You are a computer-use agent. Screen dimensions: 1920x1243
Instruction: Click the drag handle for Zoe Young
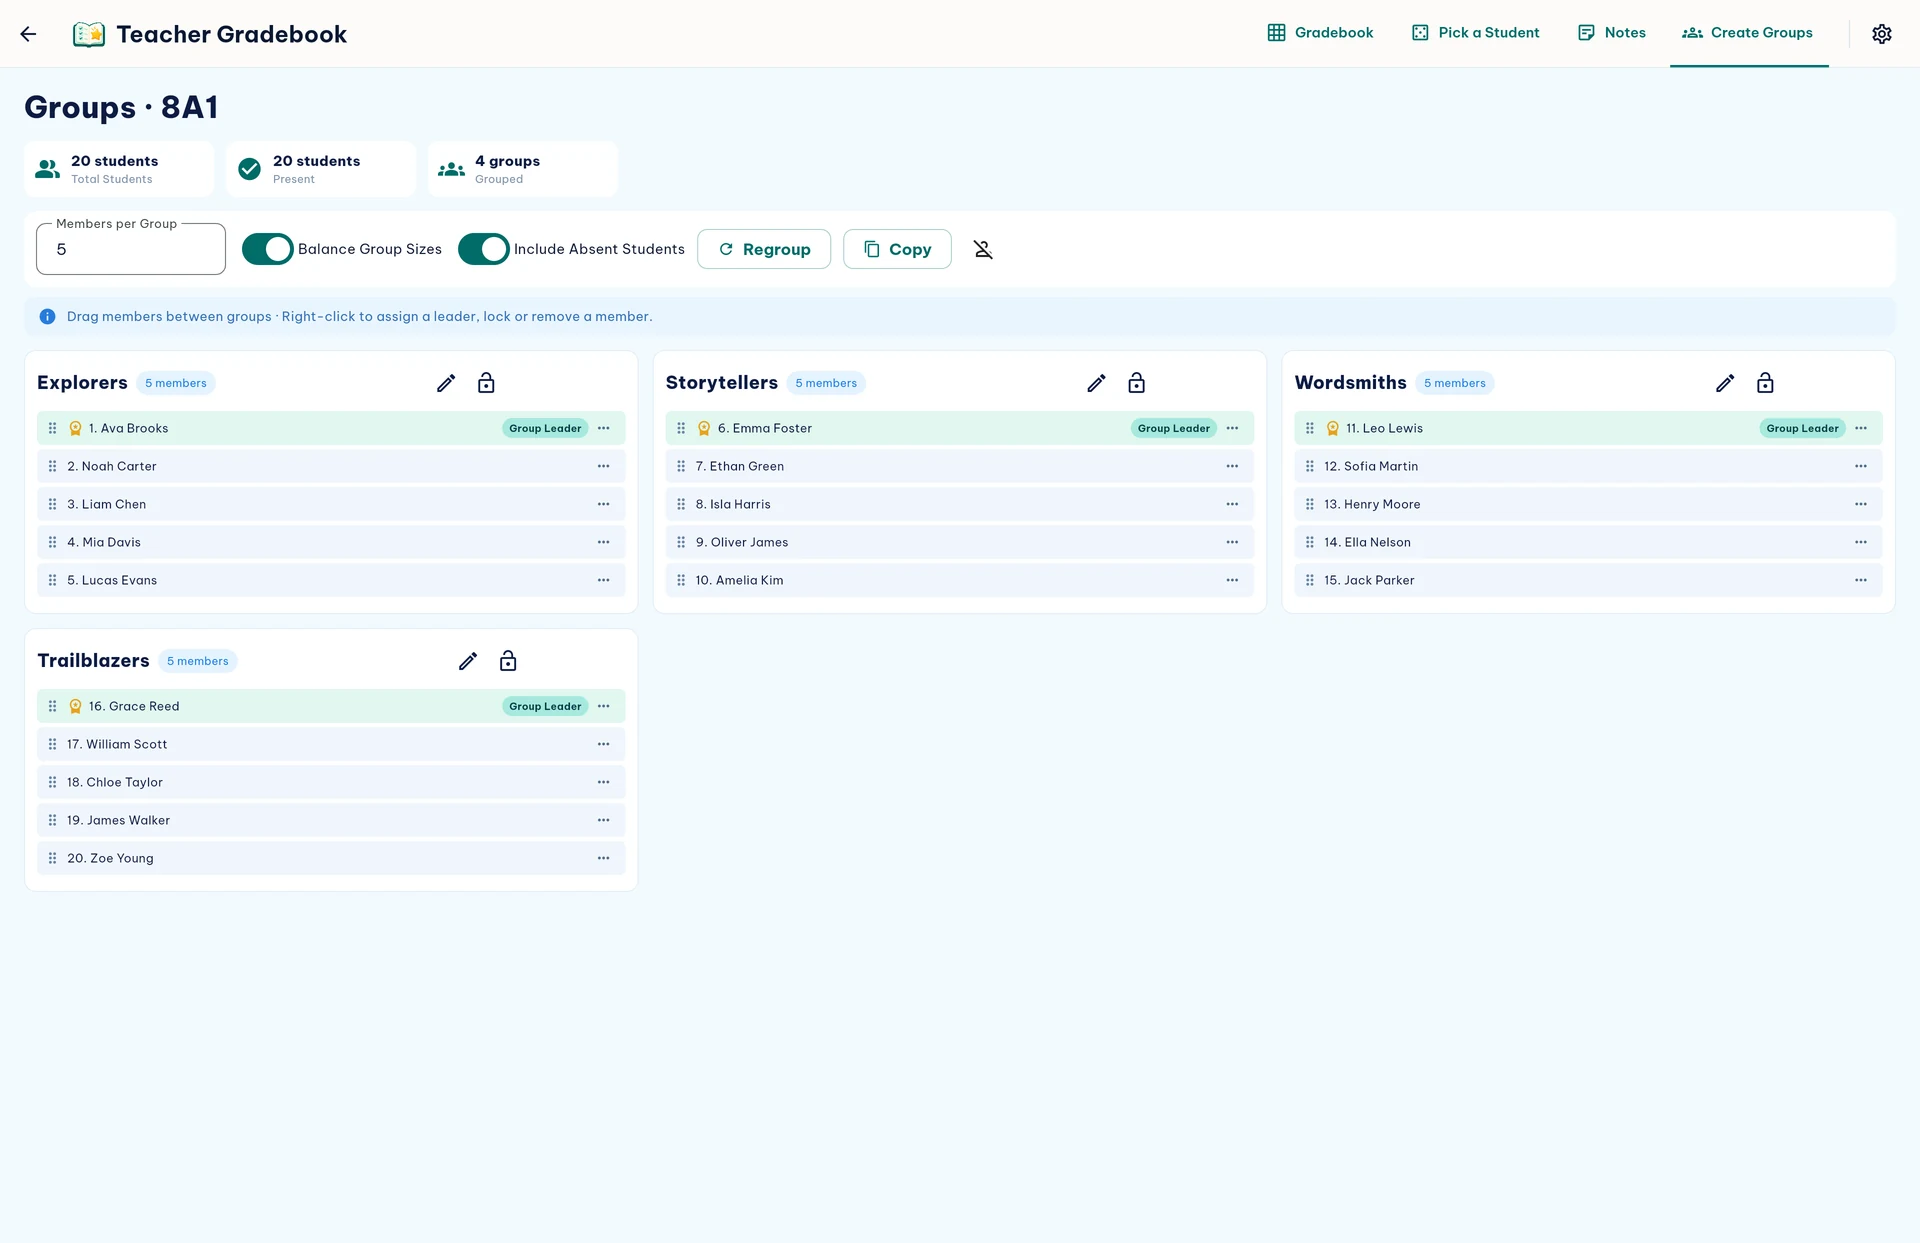(52, 858)
